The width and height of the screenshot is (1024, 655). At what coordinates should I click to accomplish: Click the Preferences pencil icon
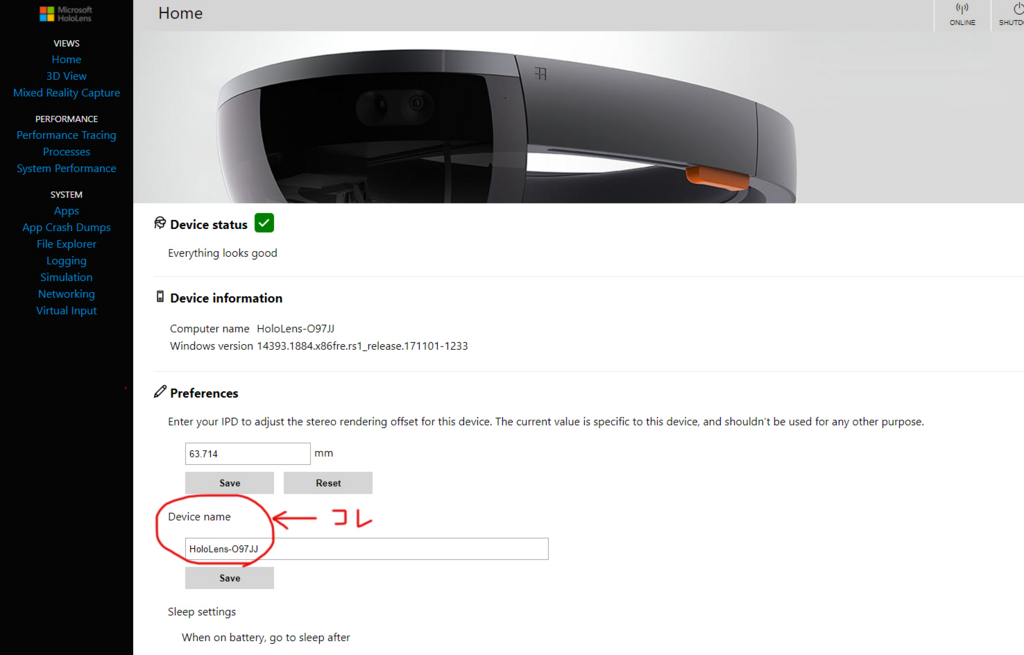(160, 392)
